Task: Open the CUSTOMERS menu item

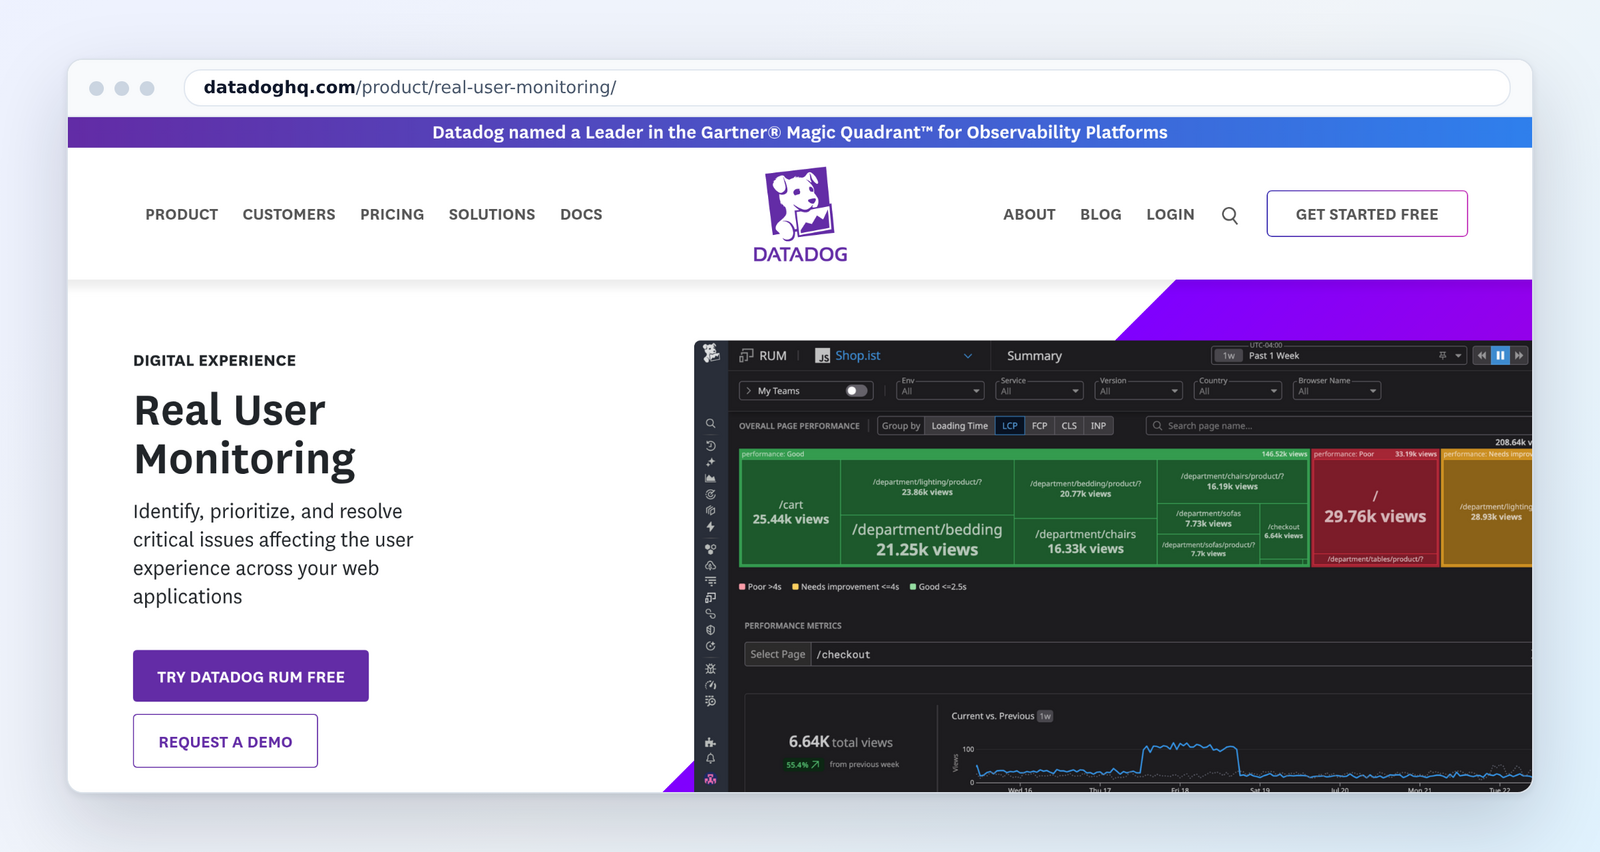Action: point(289,215)
